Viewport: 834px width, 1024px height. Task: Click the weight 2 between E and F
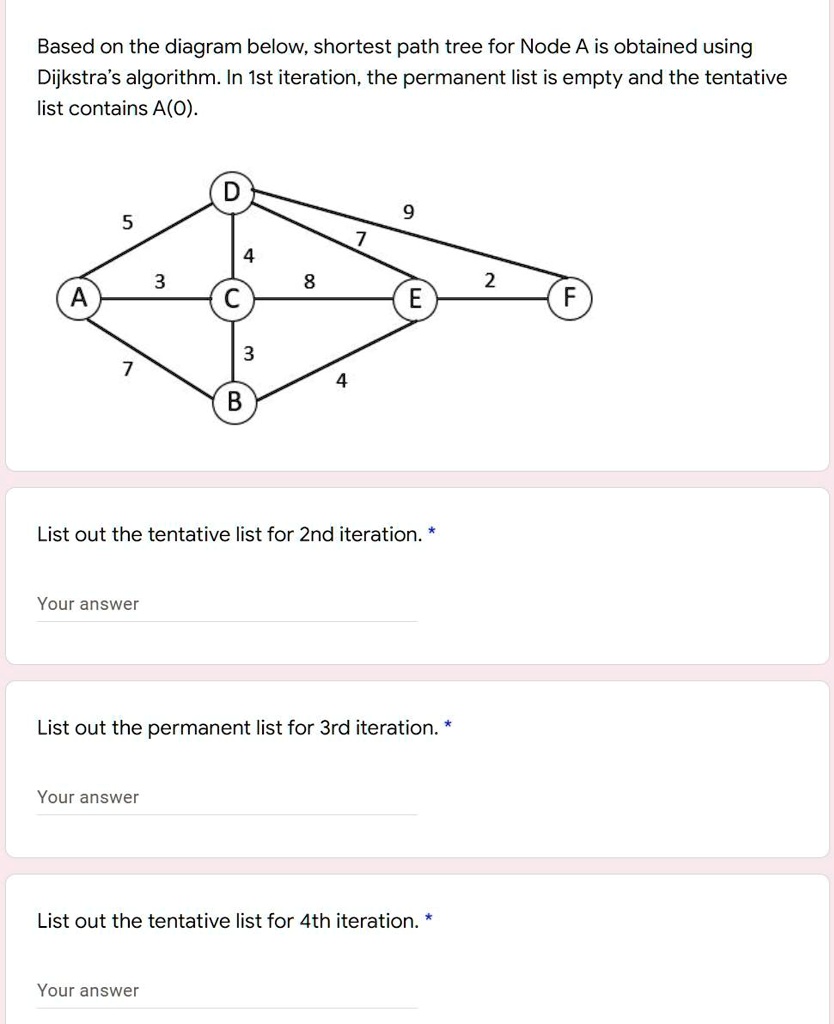[x=491, y=279]
